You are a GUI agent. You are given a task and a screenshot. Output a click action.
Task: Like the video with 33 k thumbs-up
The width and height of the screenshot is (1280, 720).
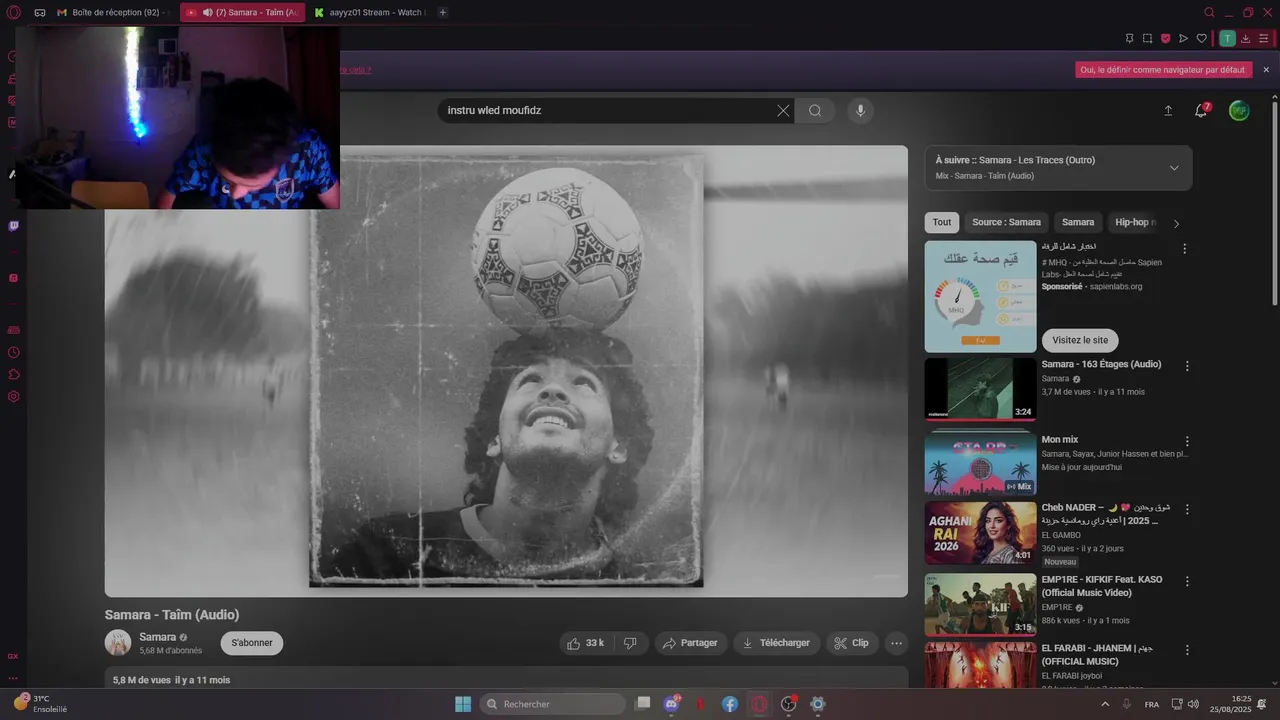pyautogui.click(x=585, y=643)
